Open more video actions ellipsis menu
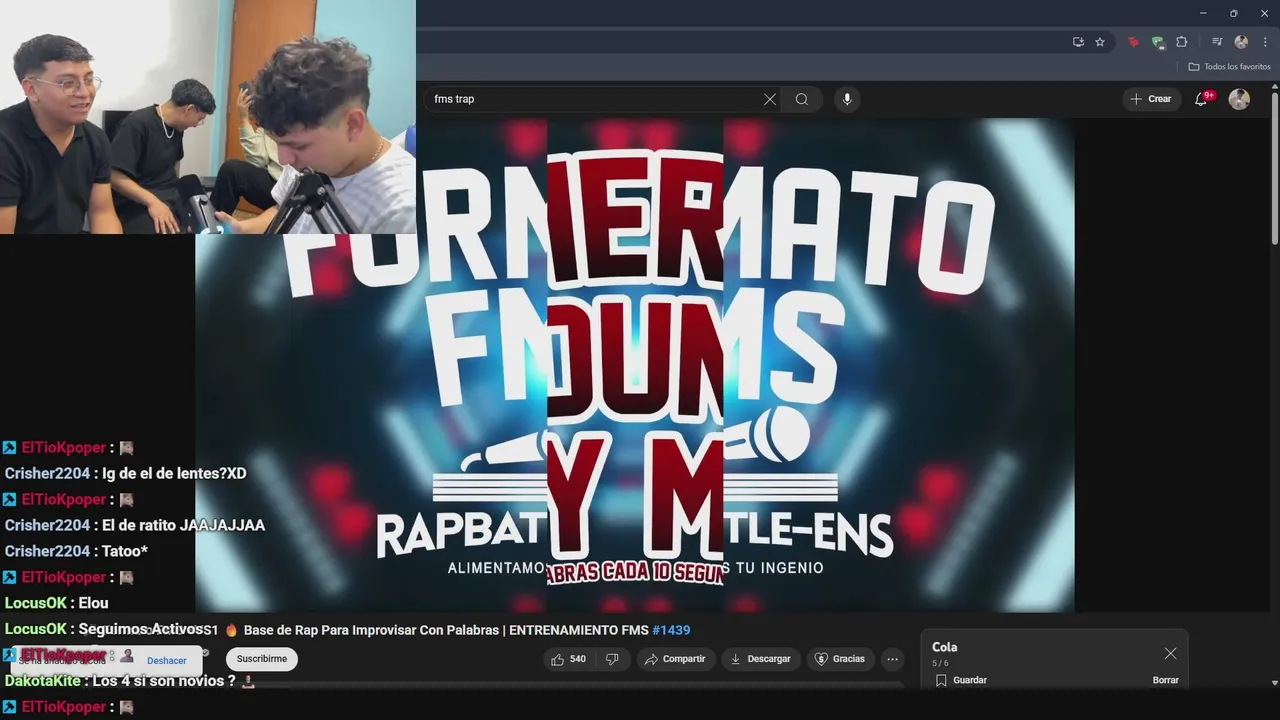Screen dimensions: 1280x720 892,659
